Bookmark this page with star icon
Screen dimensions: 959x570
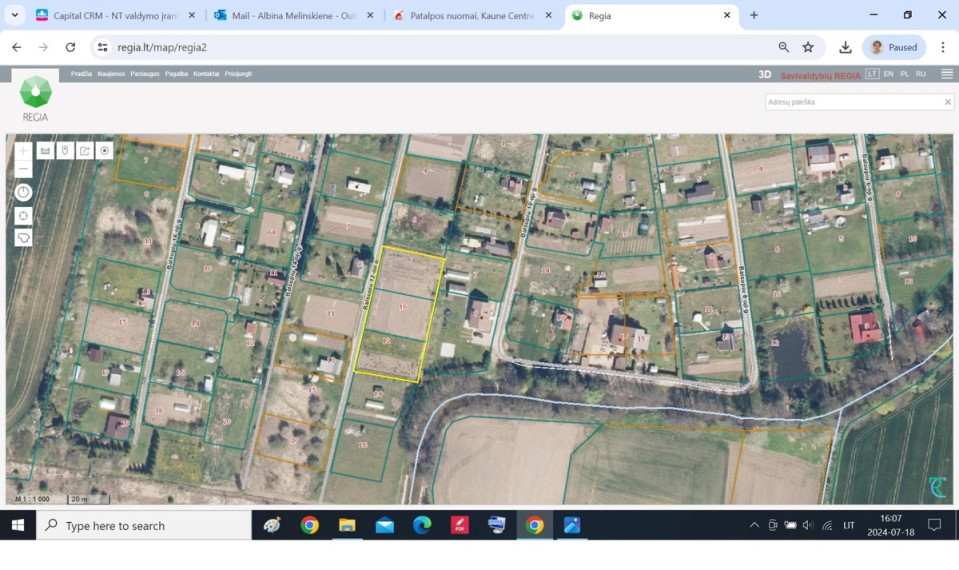(808, 47)
